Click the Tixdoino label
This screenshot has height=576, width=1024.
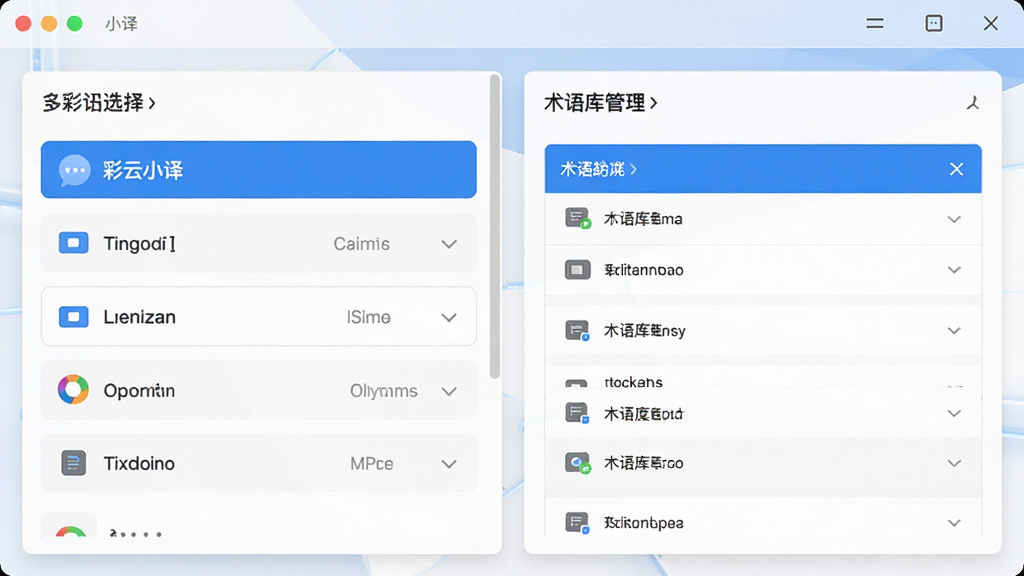[x=139, y=464]
